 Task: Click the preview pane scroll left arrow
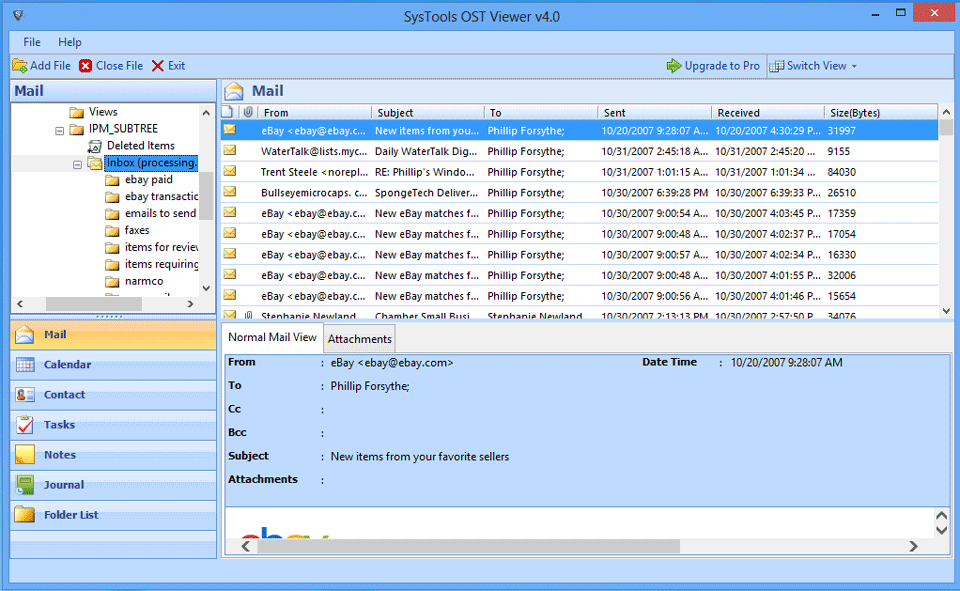click(x=246, y=546)
